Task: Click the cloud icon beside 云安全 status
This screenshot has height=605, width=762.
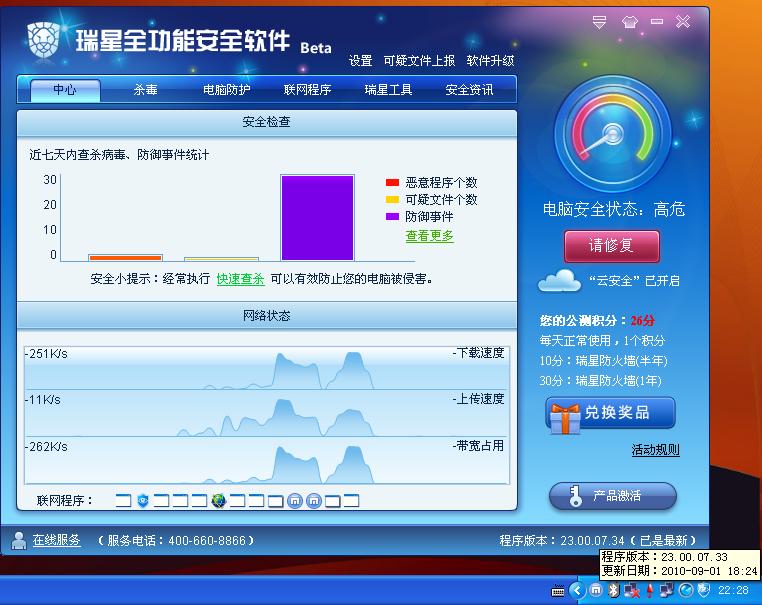Action: [559, 280]
